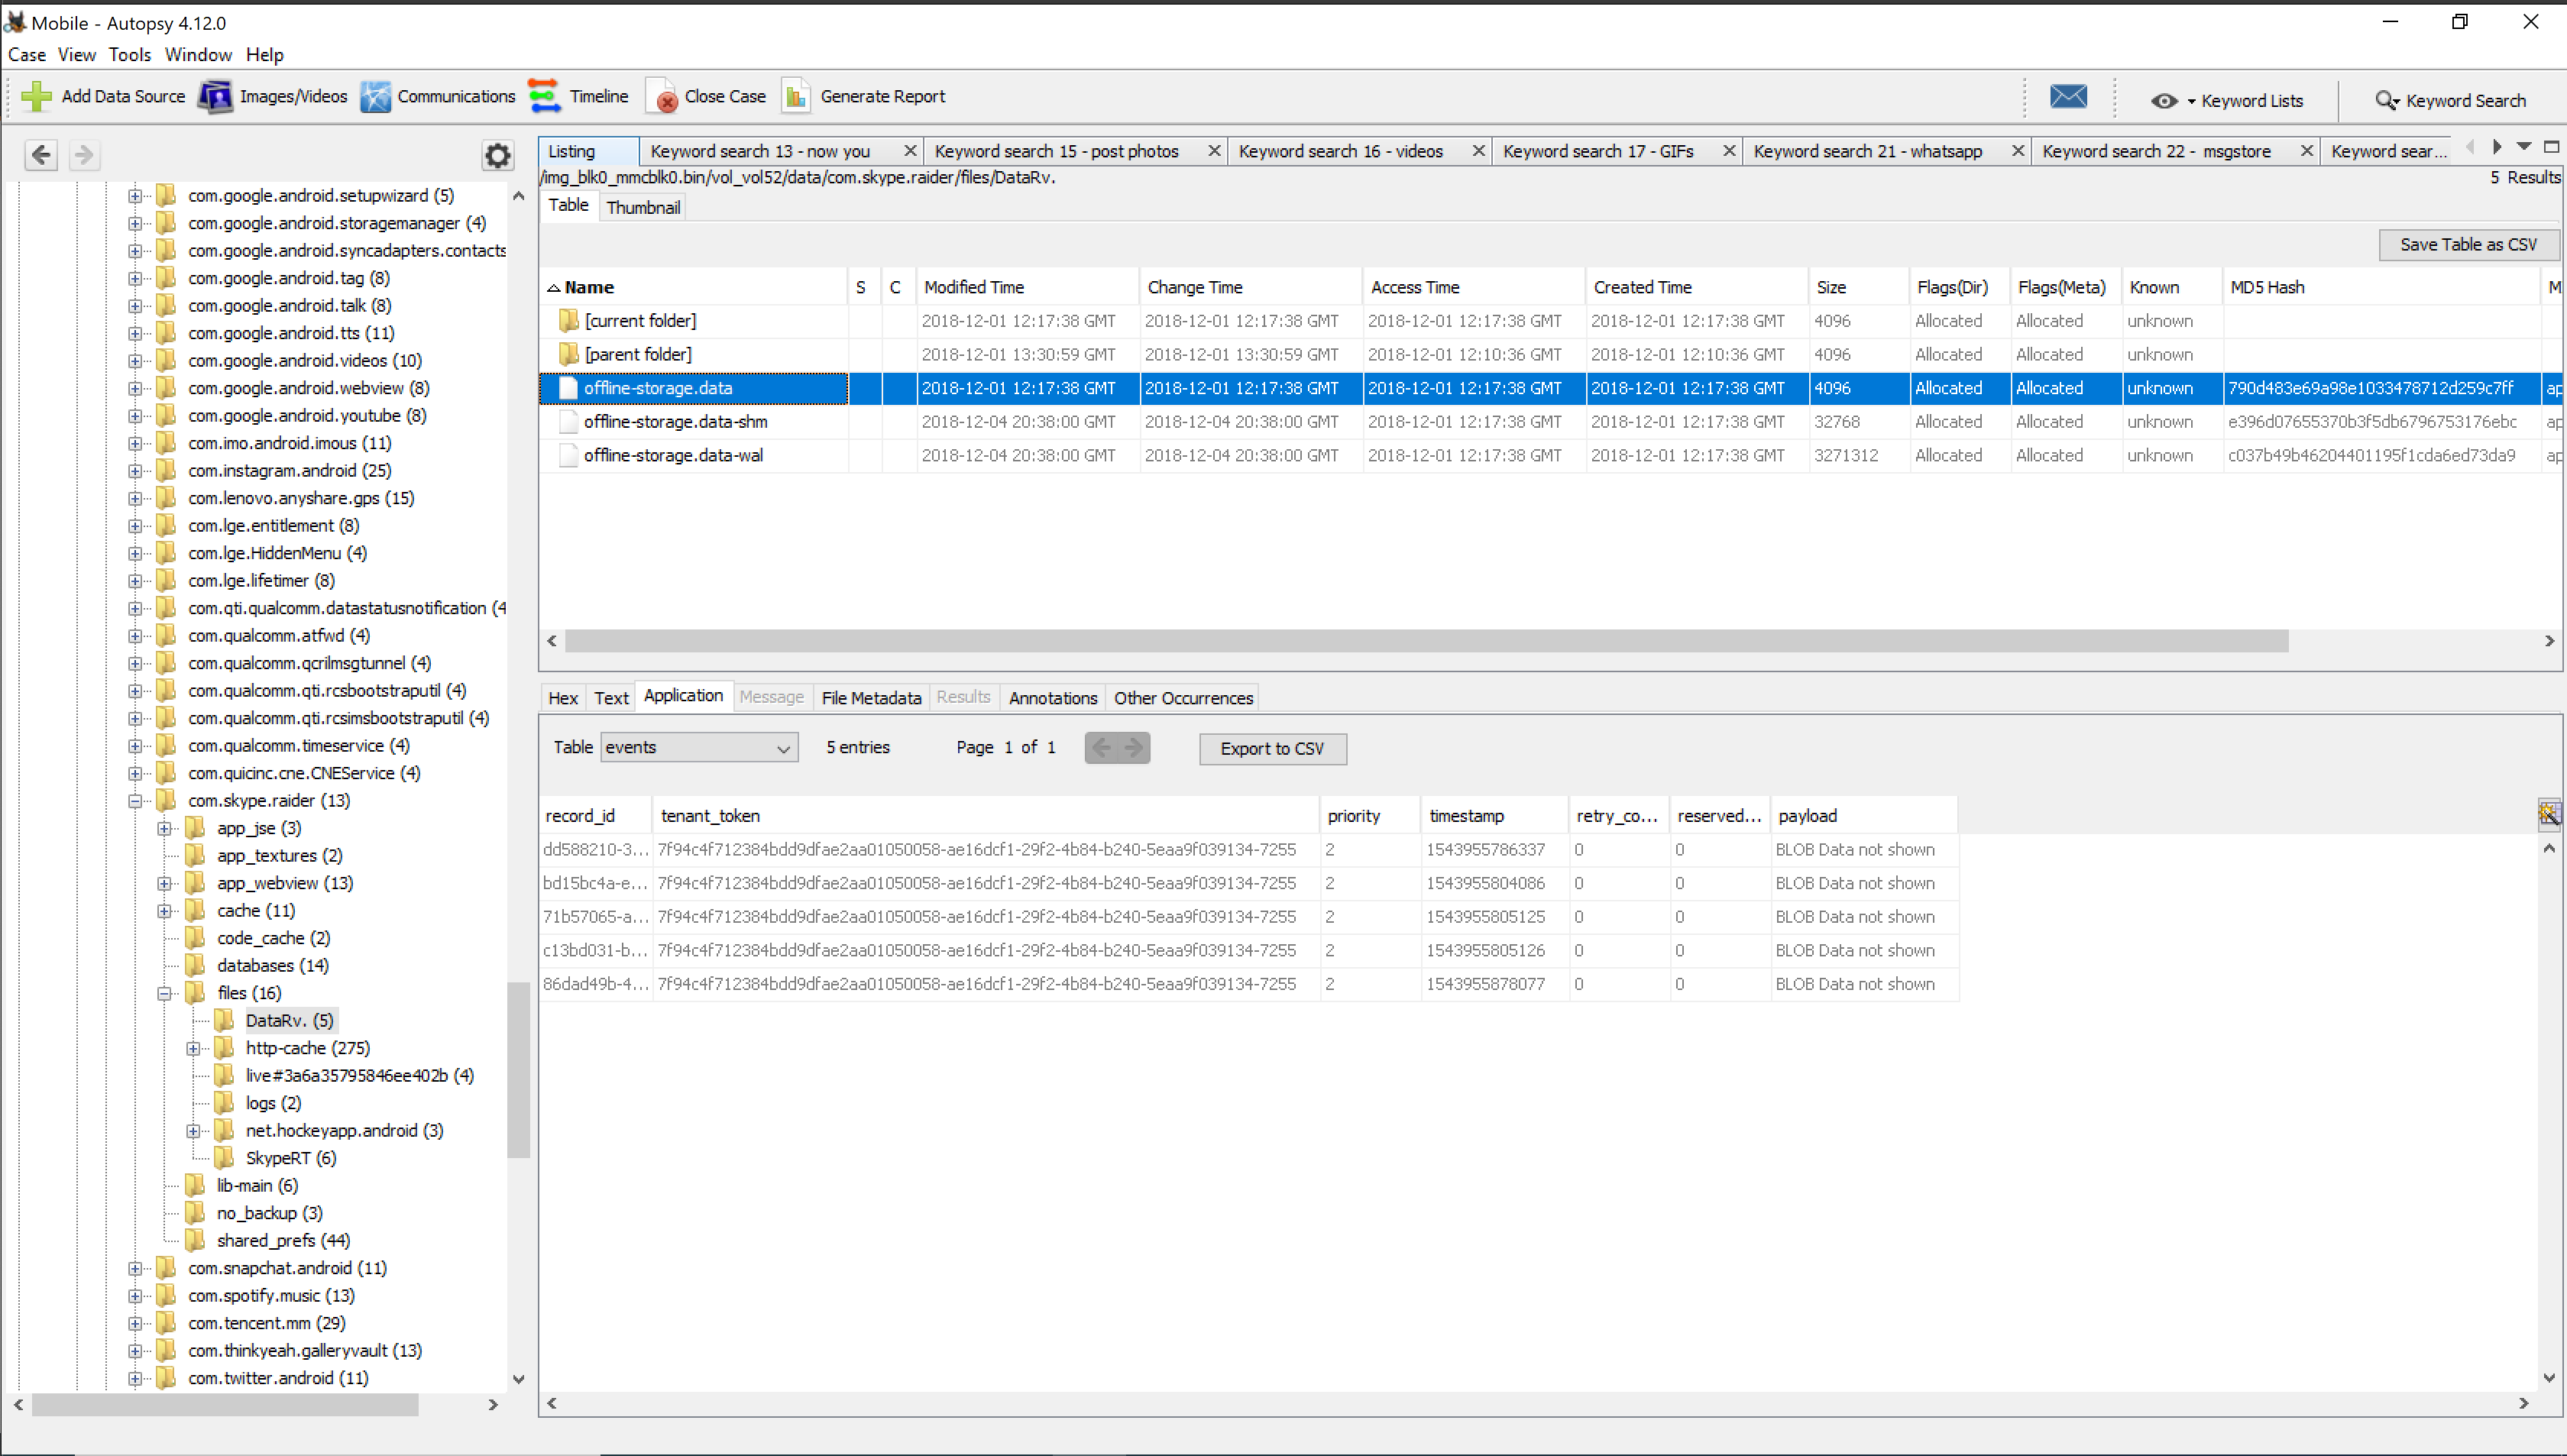The height and width of the screenshot is (1456, 2567).
Task: Open the Keyword Search magnifier
Action: [x=2387, y=101]
